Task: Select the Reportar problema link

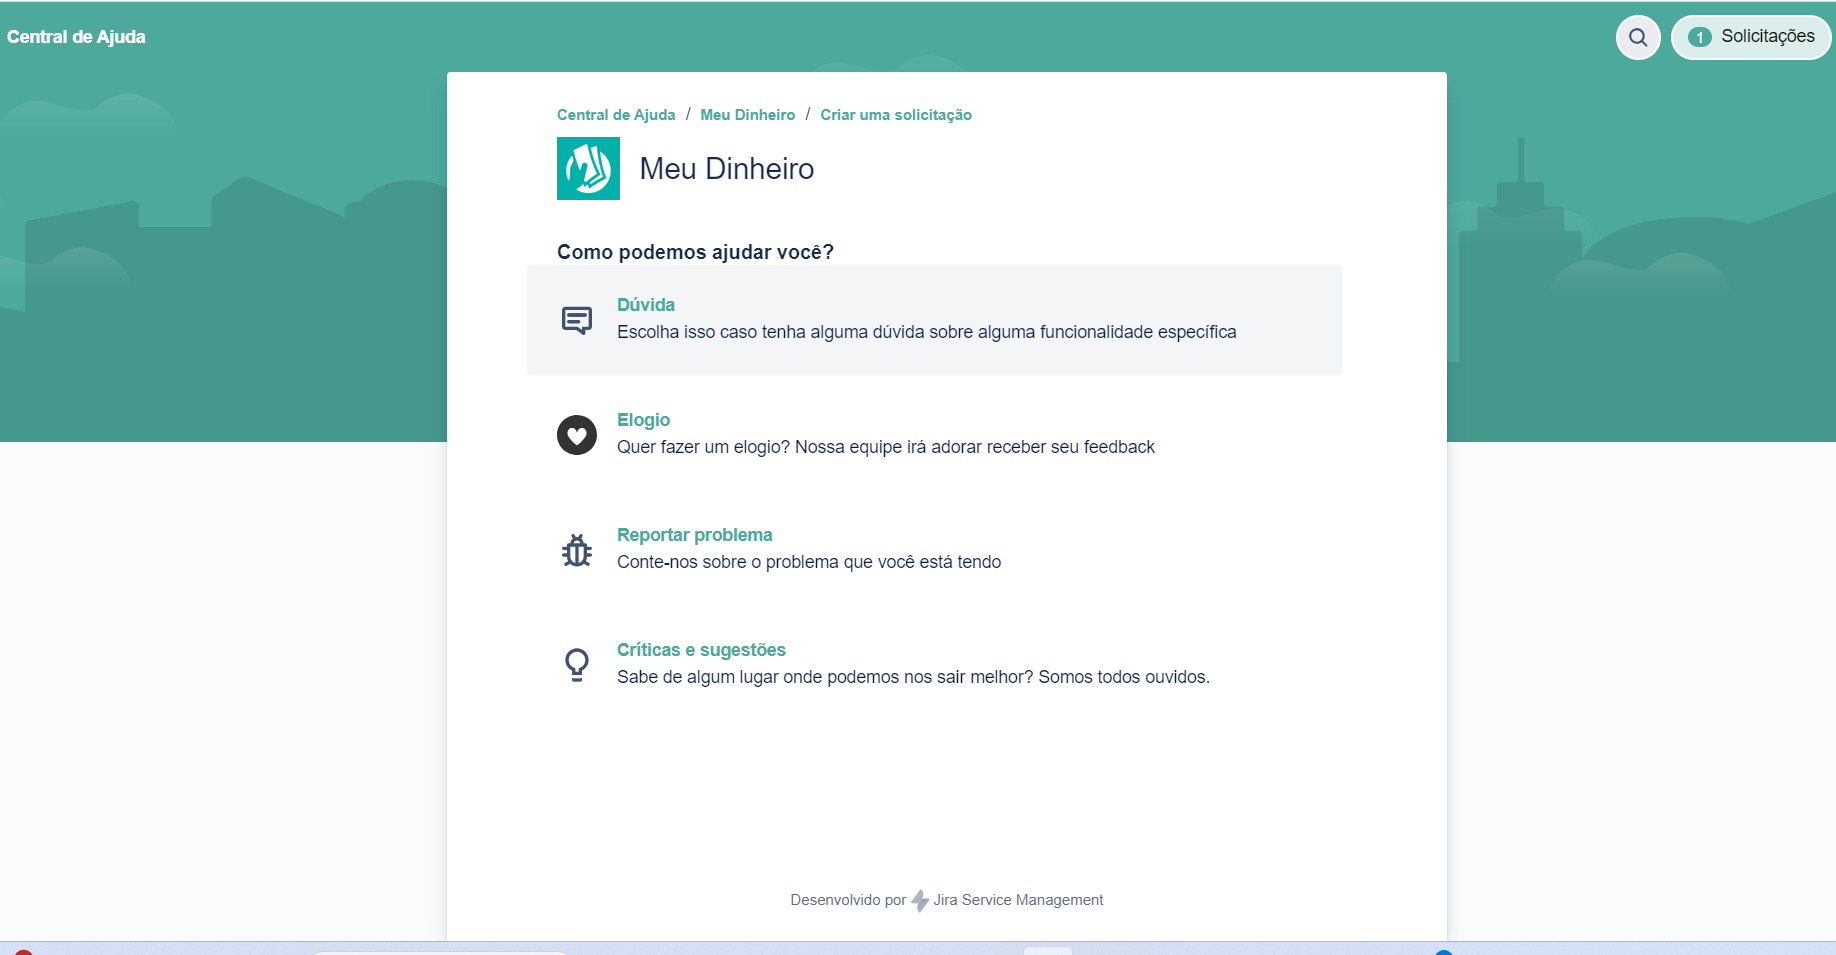Action: pyautogui.click(x=694, y=535)
